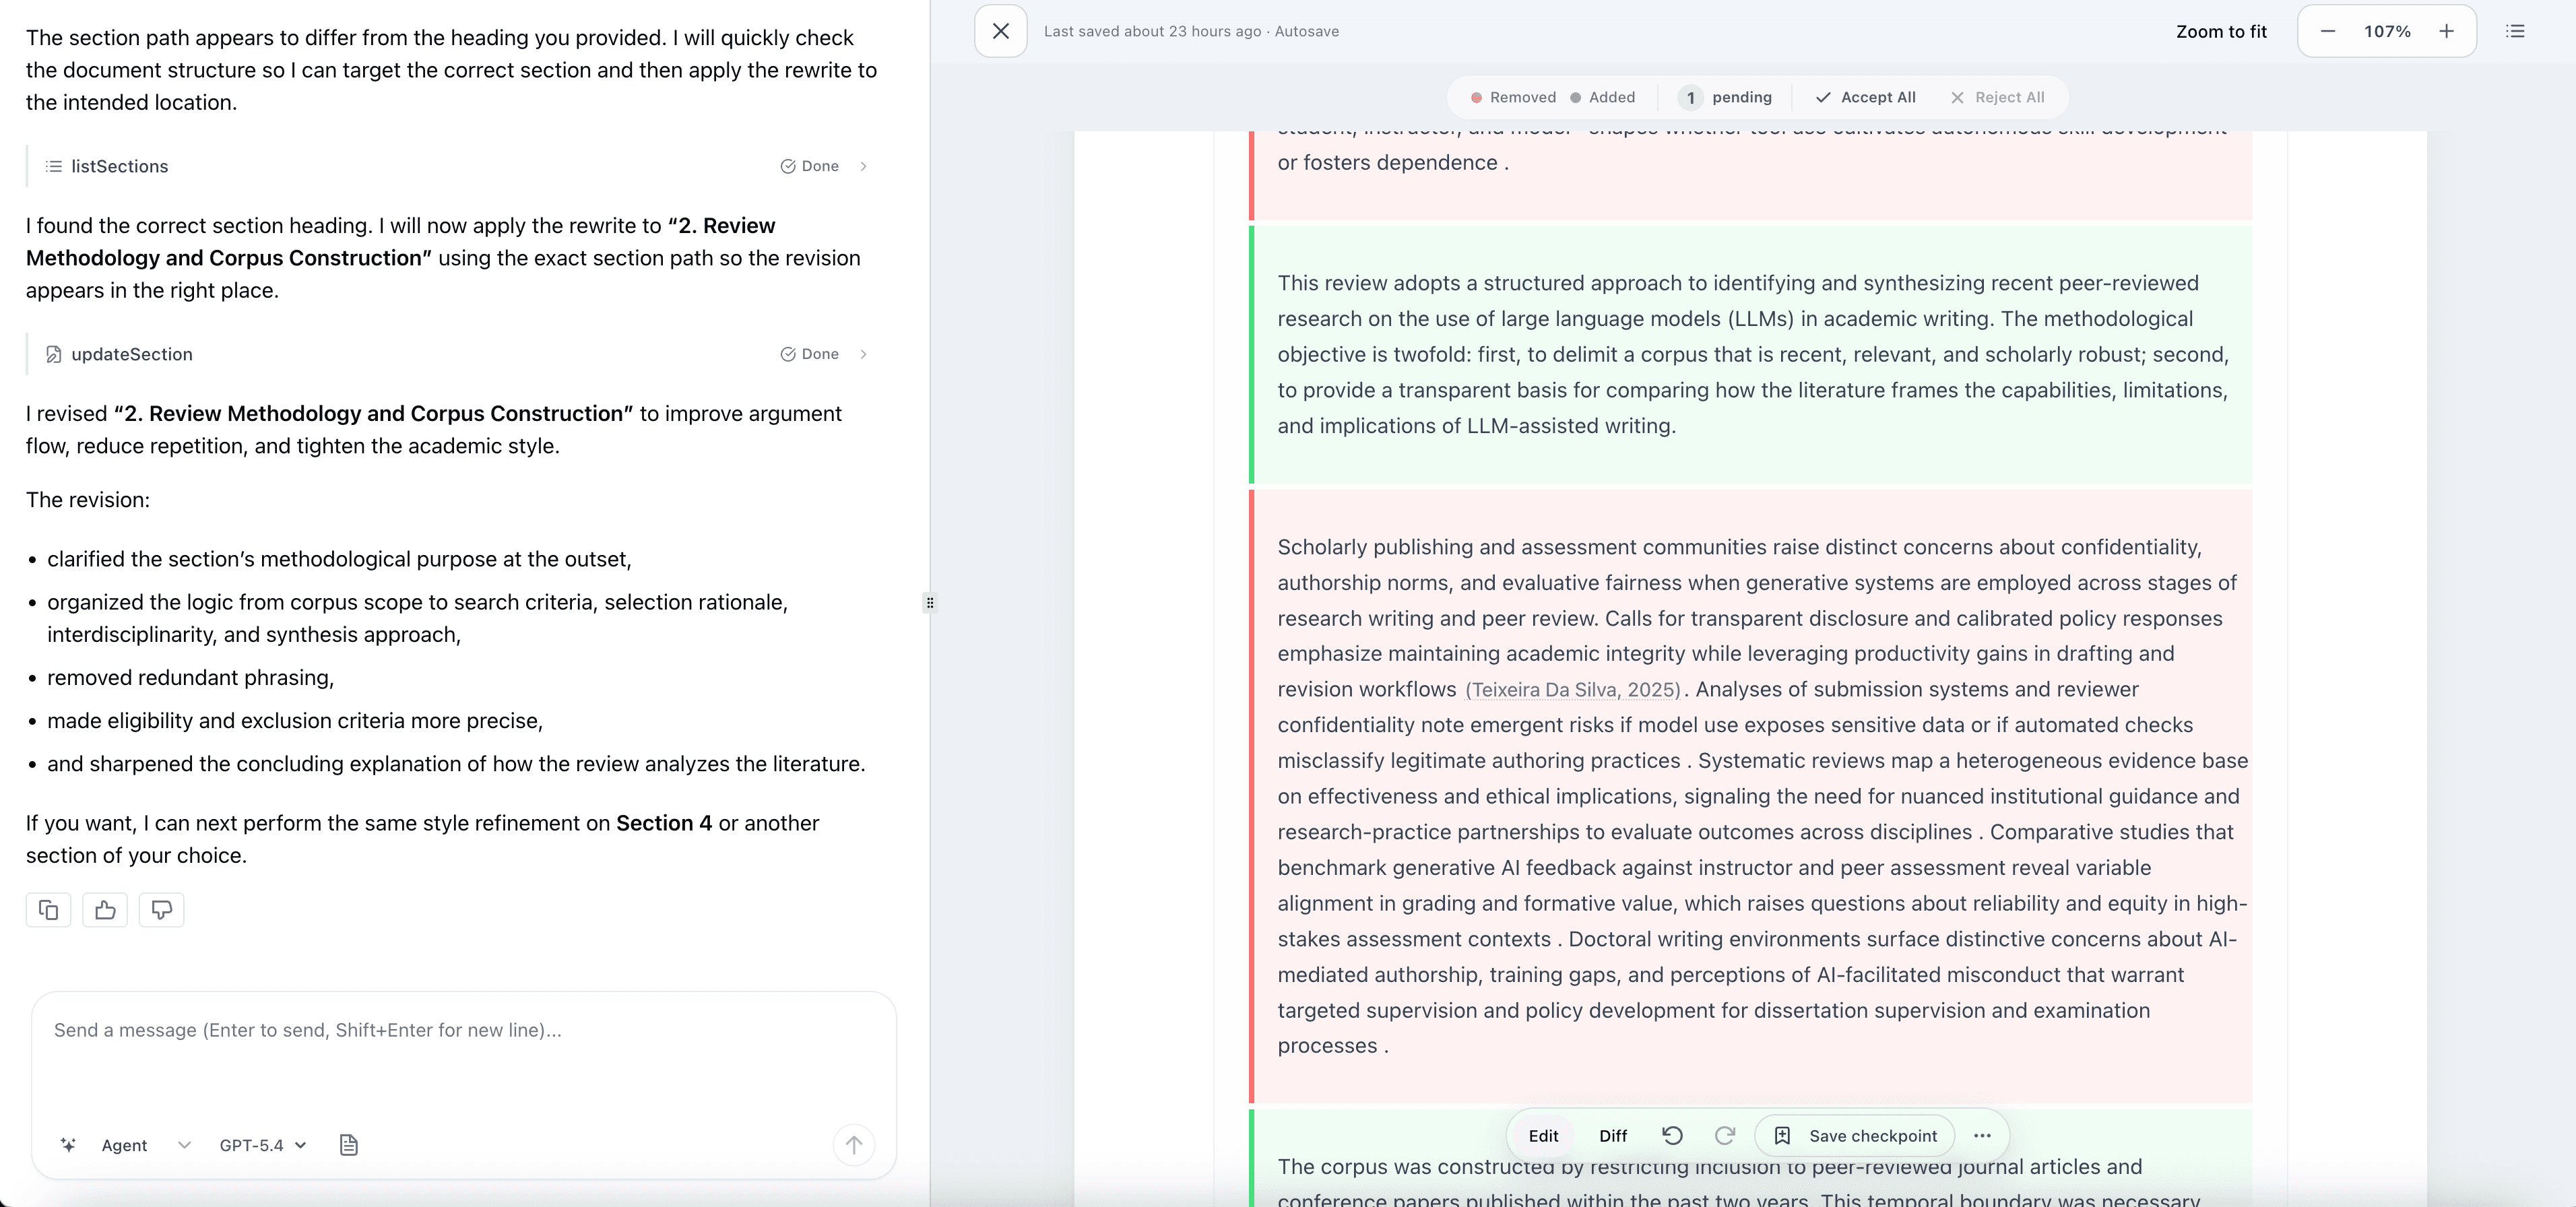The image size is (2576, 1207).
Task: Click the document attach icon
Action: point(348,1145)
